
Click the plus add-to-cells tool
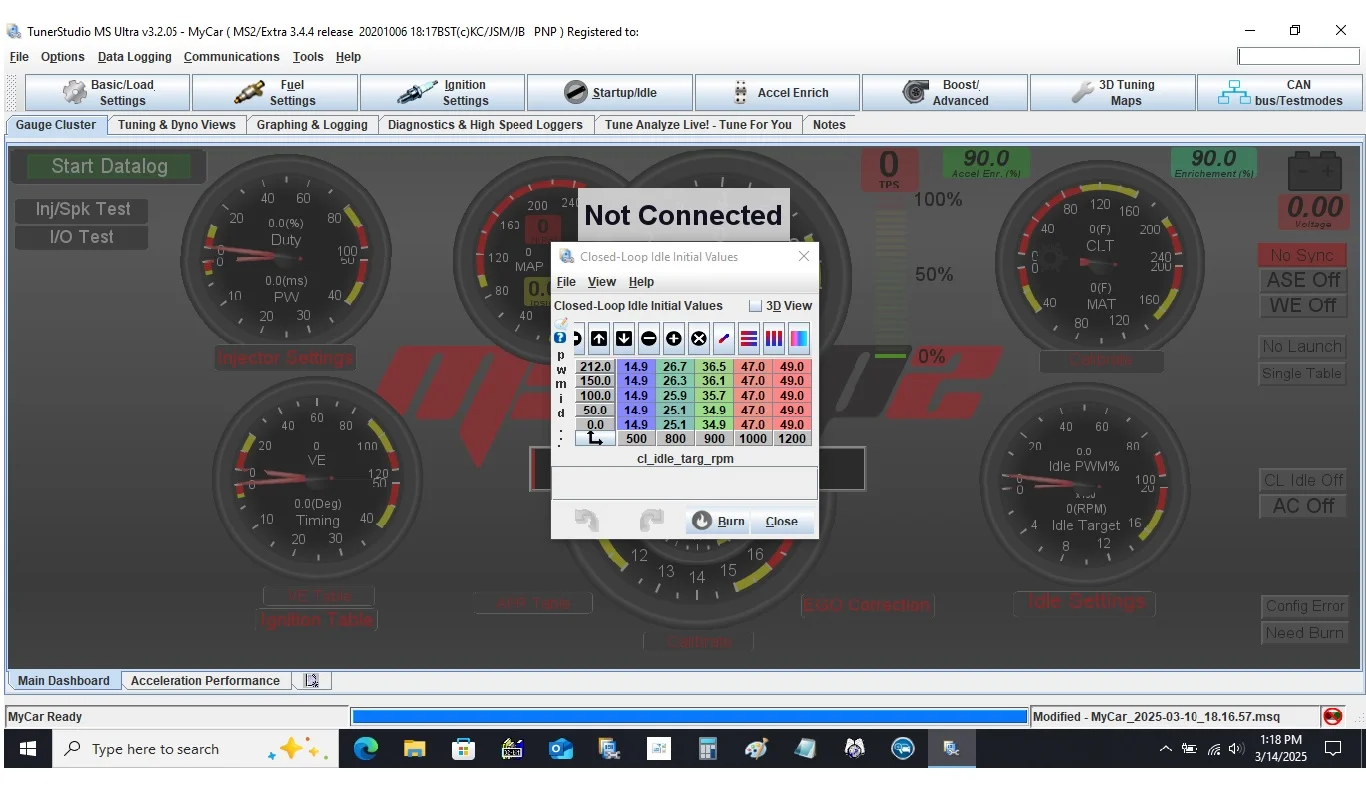point(674,339)
